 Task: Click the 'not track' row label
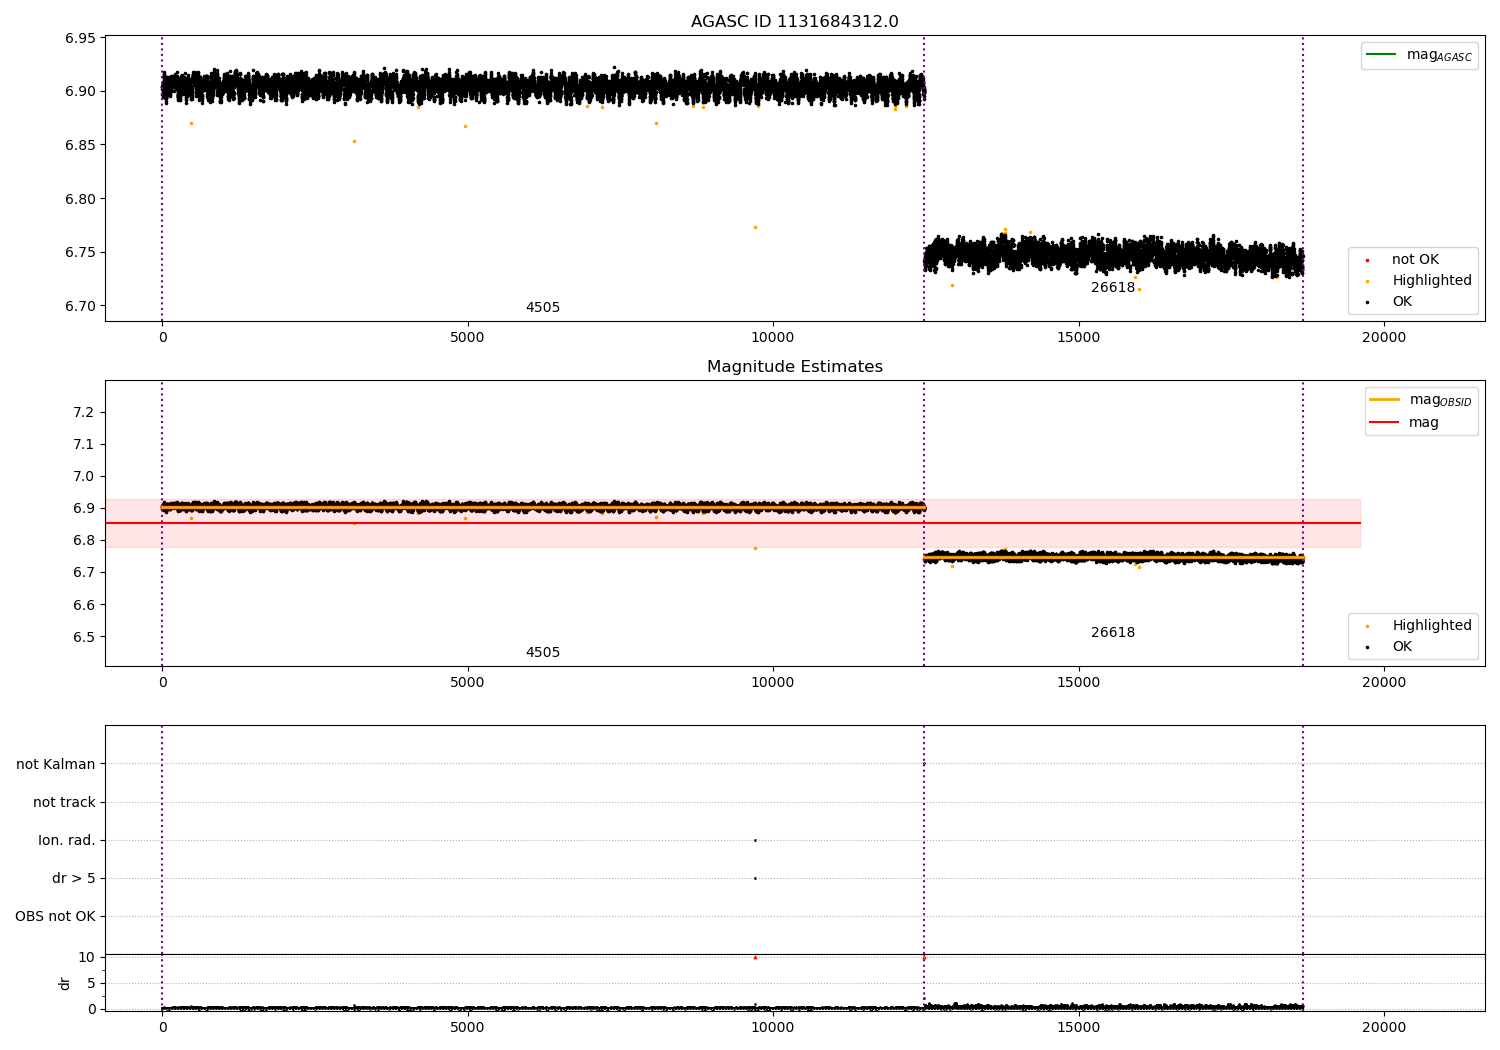pos(64,803)
